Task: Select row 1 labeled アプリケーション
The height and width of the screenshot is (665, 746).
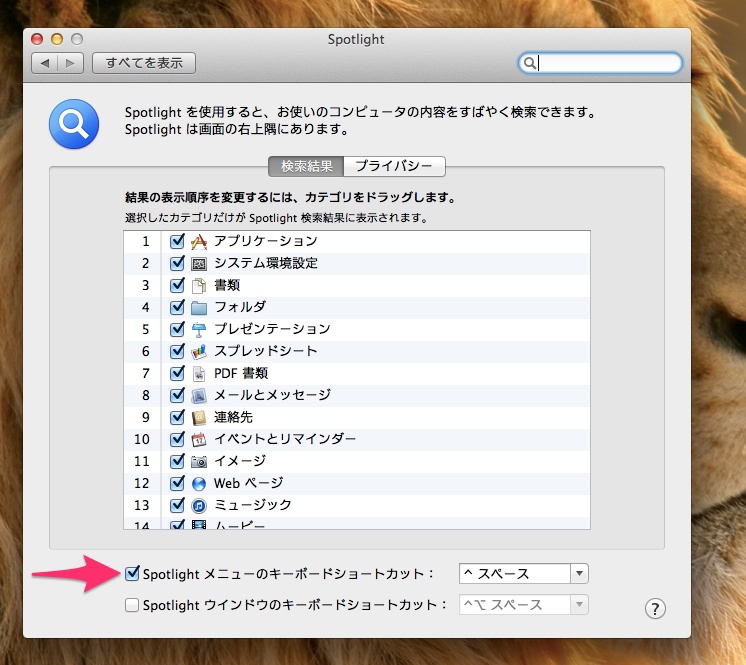Action: 357,241
